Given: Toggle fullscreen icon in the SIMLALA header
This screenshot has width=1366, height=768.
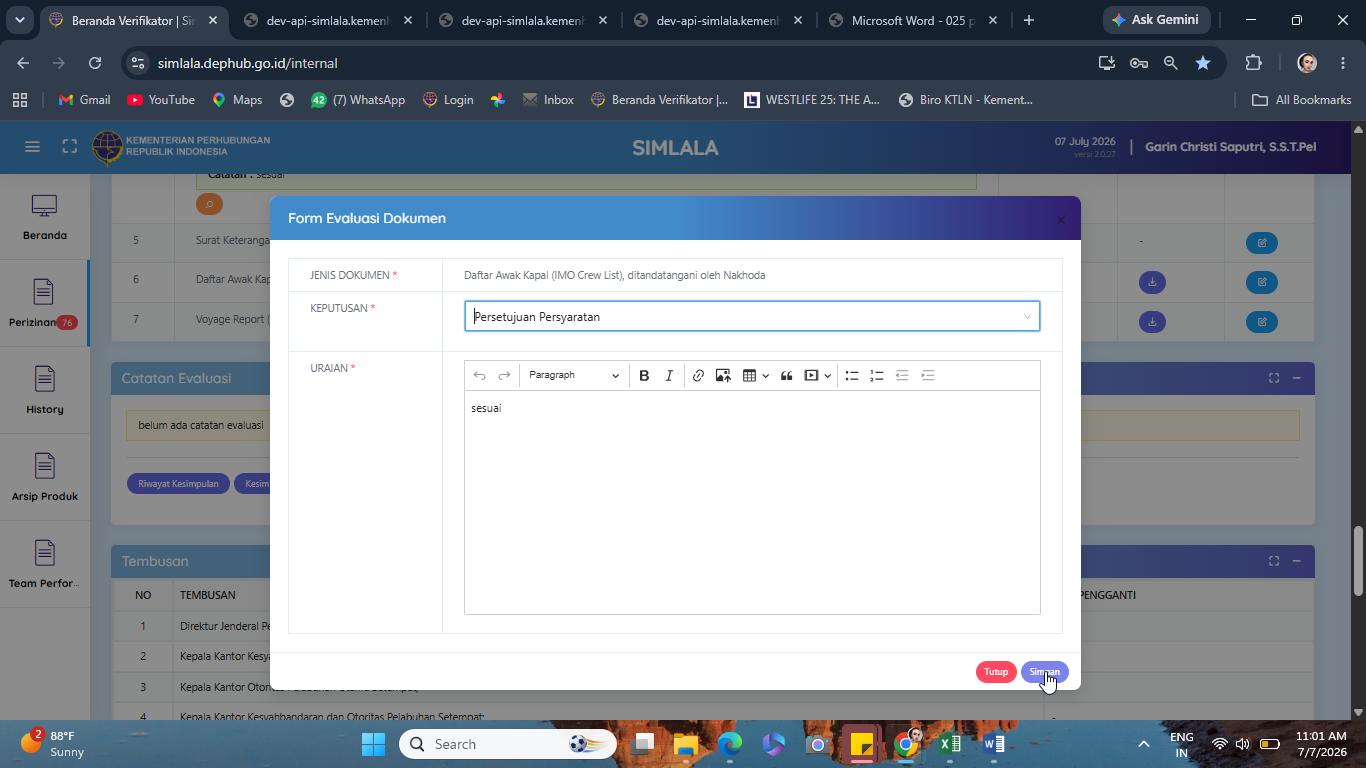Looking at the screenshot, I should 69,147.
